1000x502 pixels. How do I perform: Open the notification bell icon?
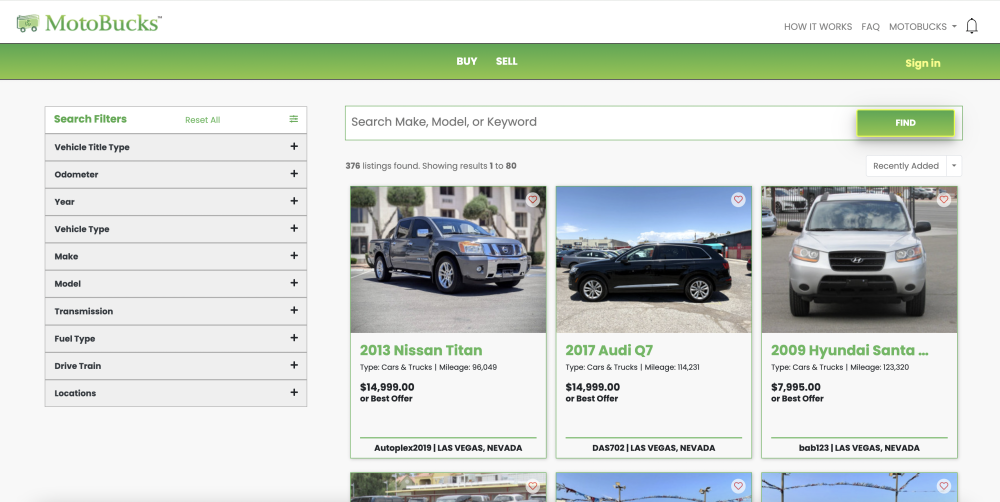pos(971,26)
